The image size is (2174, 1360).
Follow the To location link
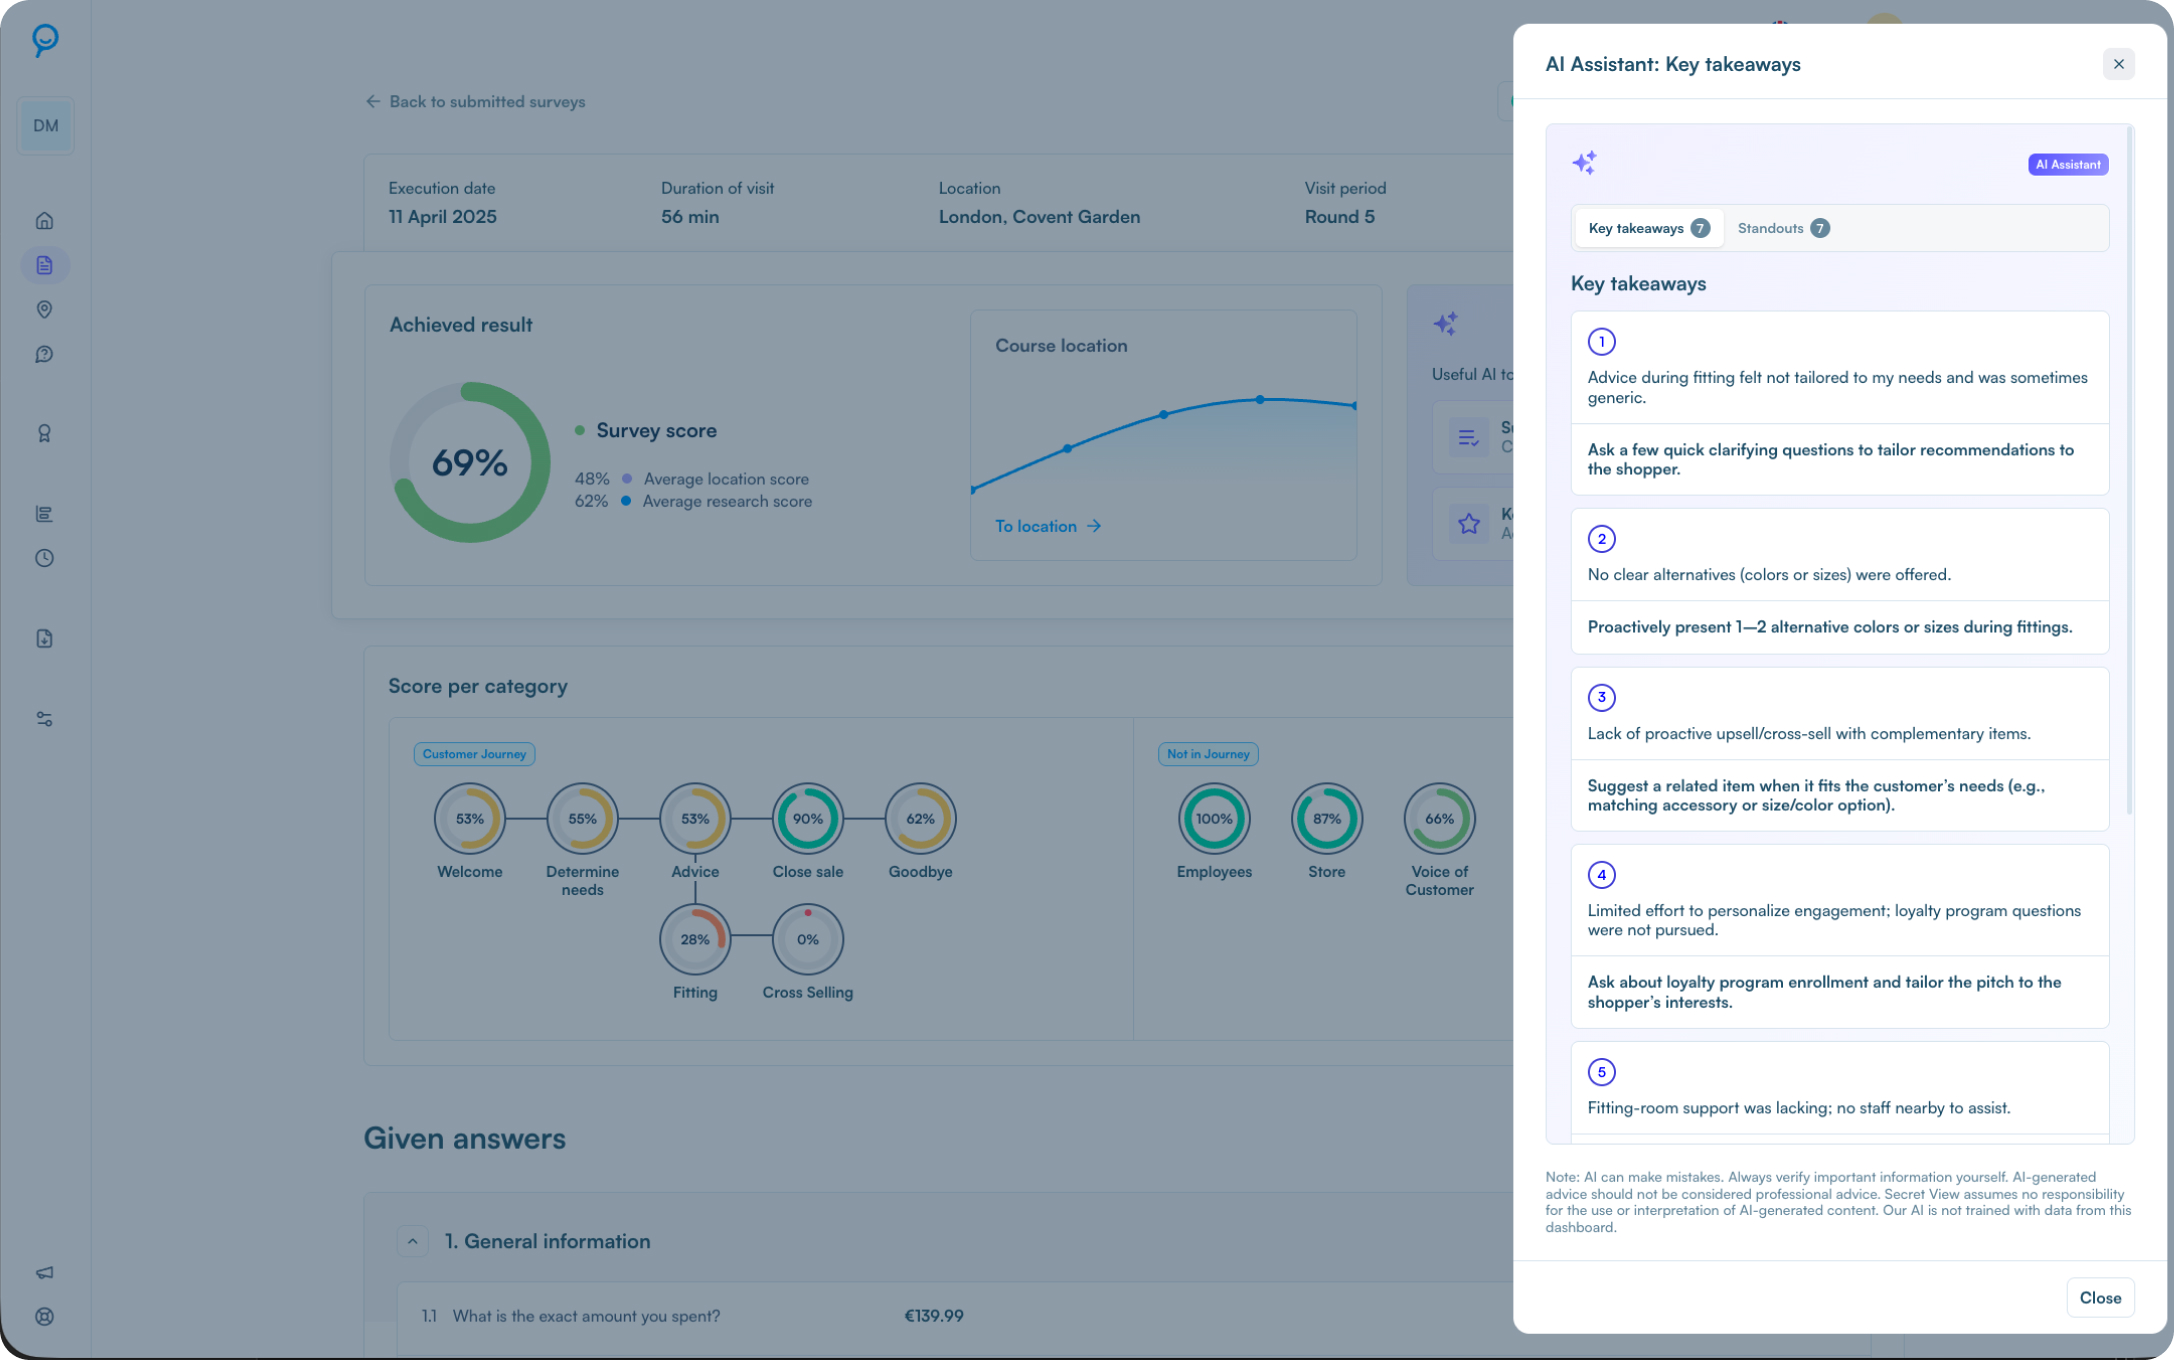tap(1048, 526)
